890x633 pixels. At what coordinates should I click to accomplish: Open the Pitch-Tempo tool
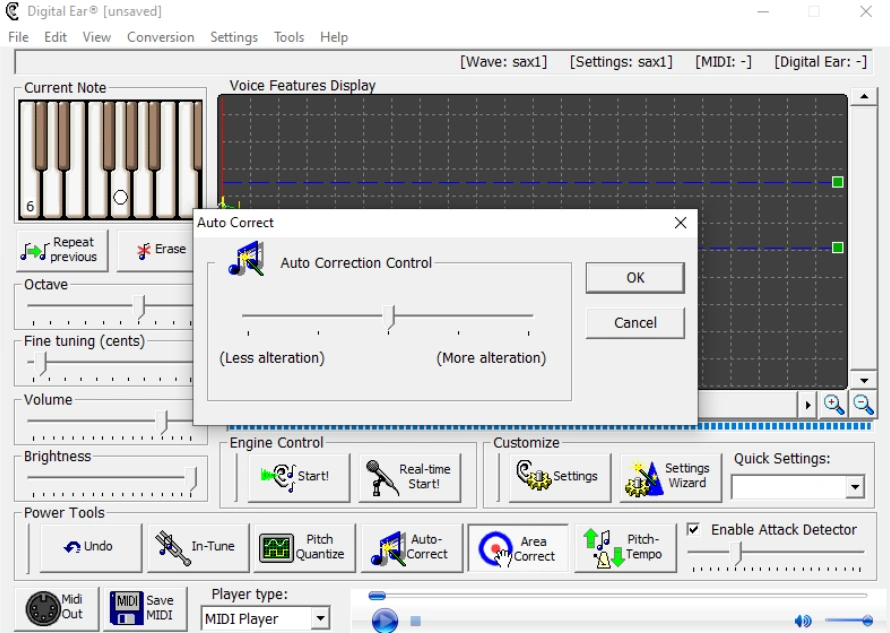click(625, 547)
